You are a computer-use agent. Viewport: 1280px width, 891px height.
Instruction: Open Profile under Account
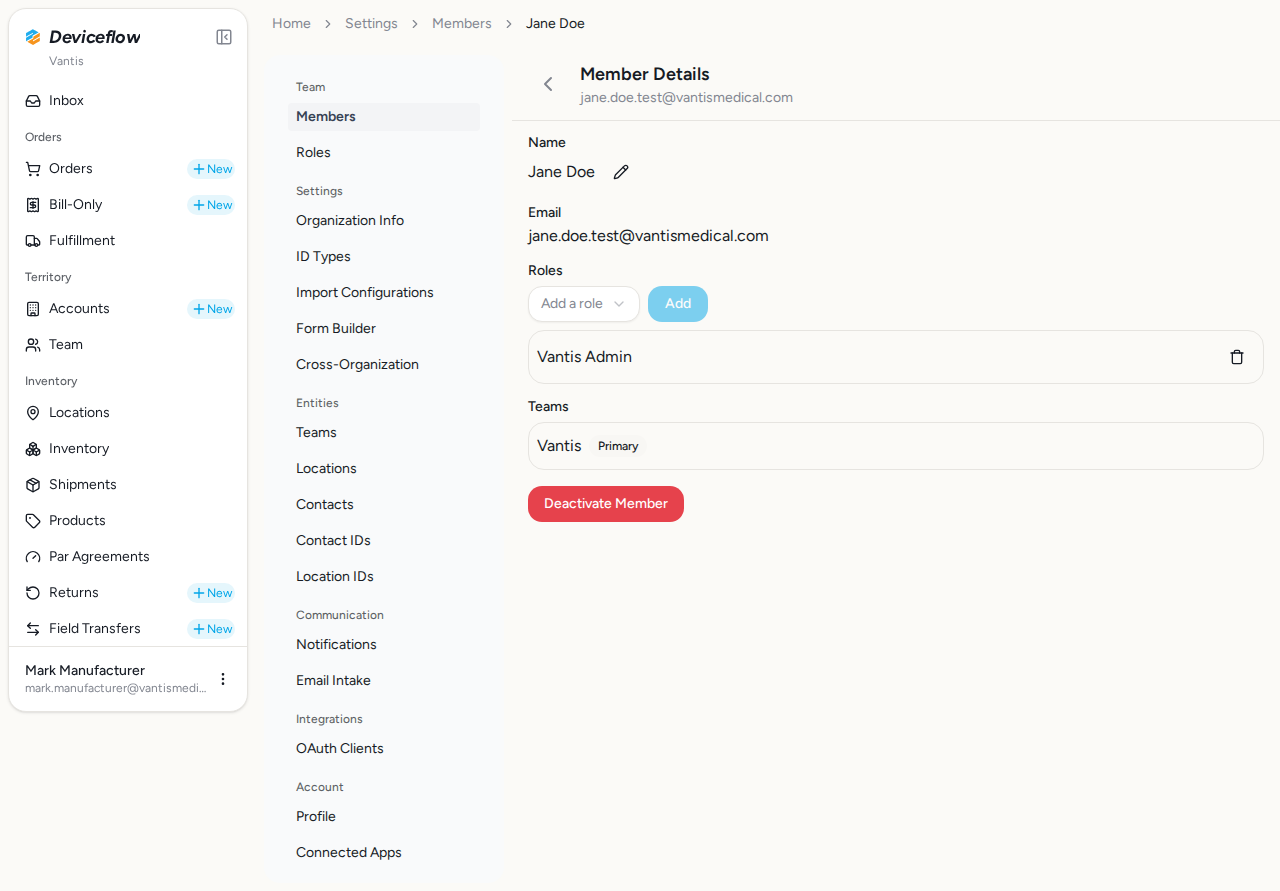384,817
